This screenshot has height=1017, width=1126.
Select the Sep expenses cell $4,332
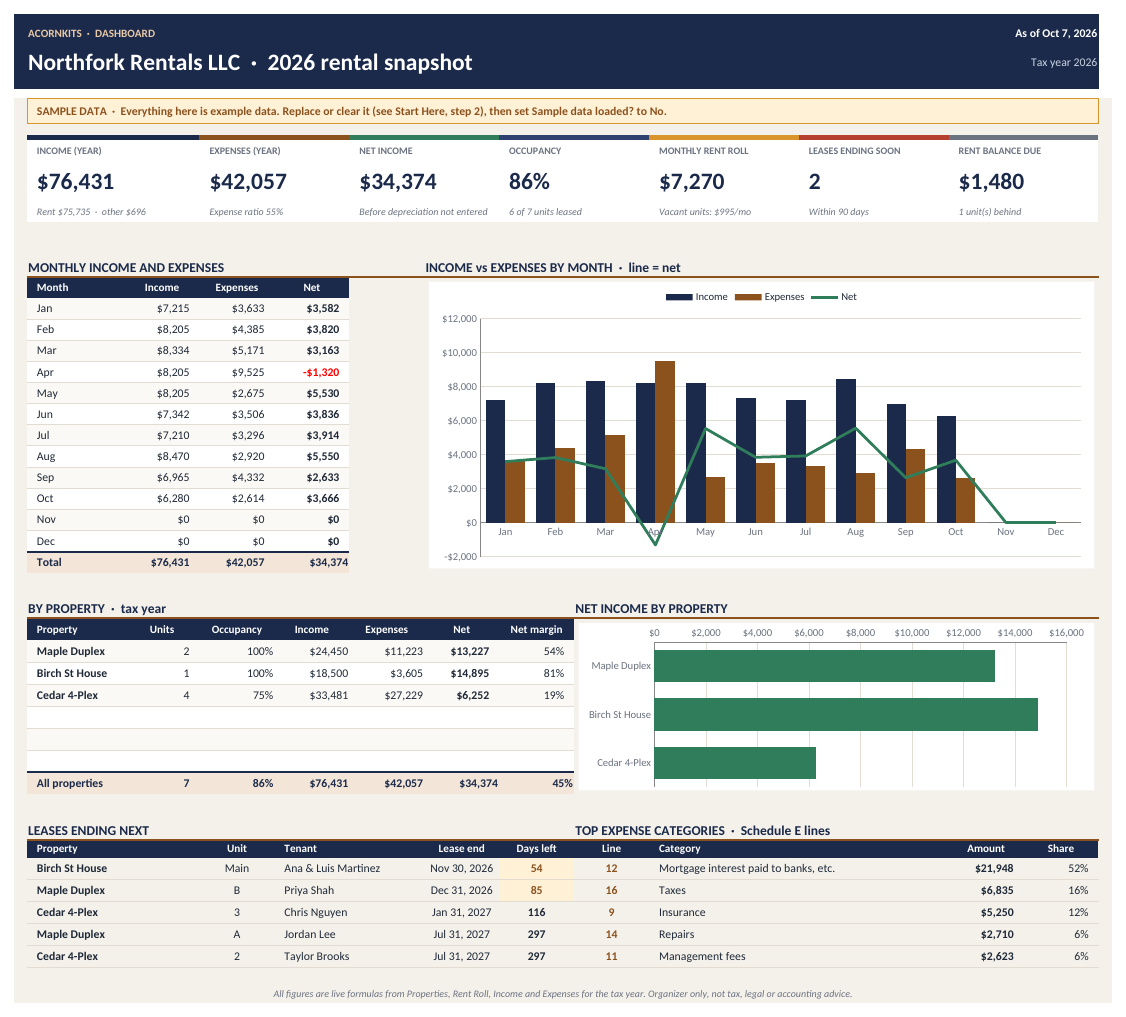(248, 477)
